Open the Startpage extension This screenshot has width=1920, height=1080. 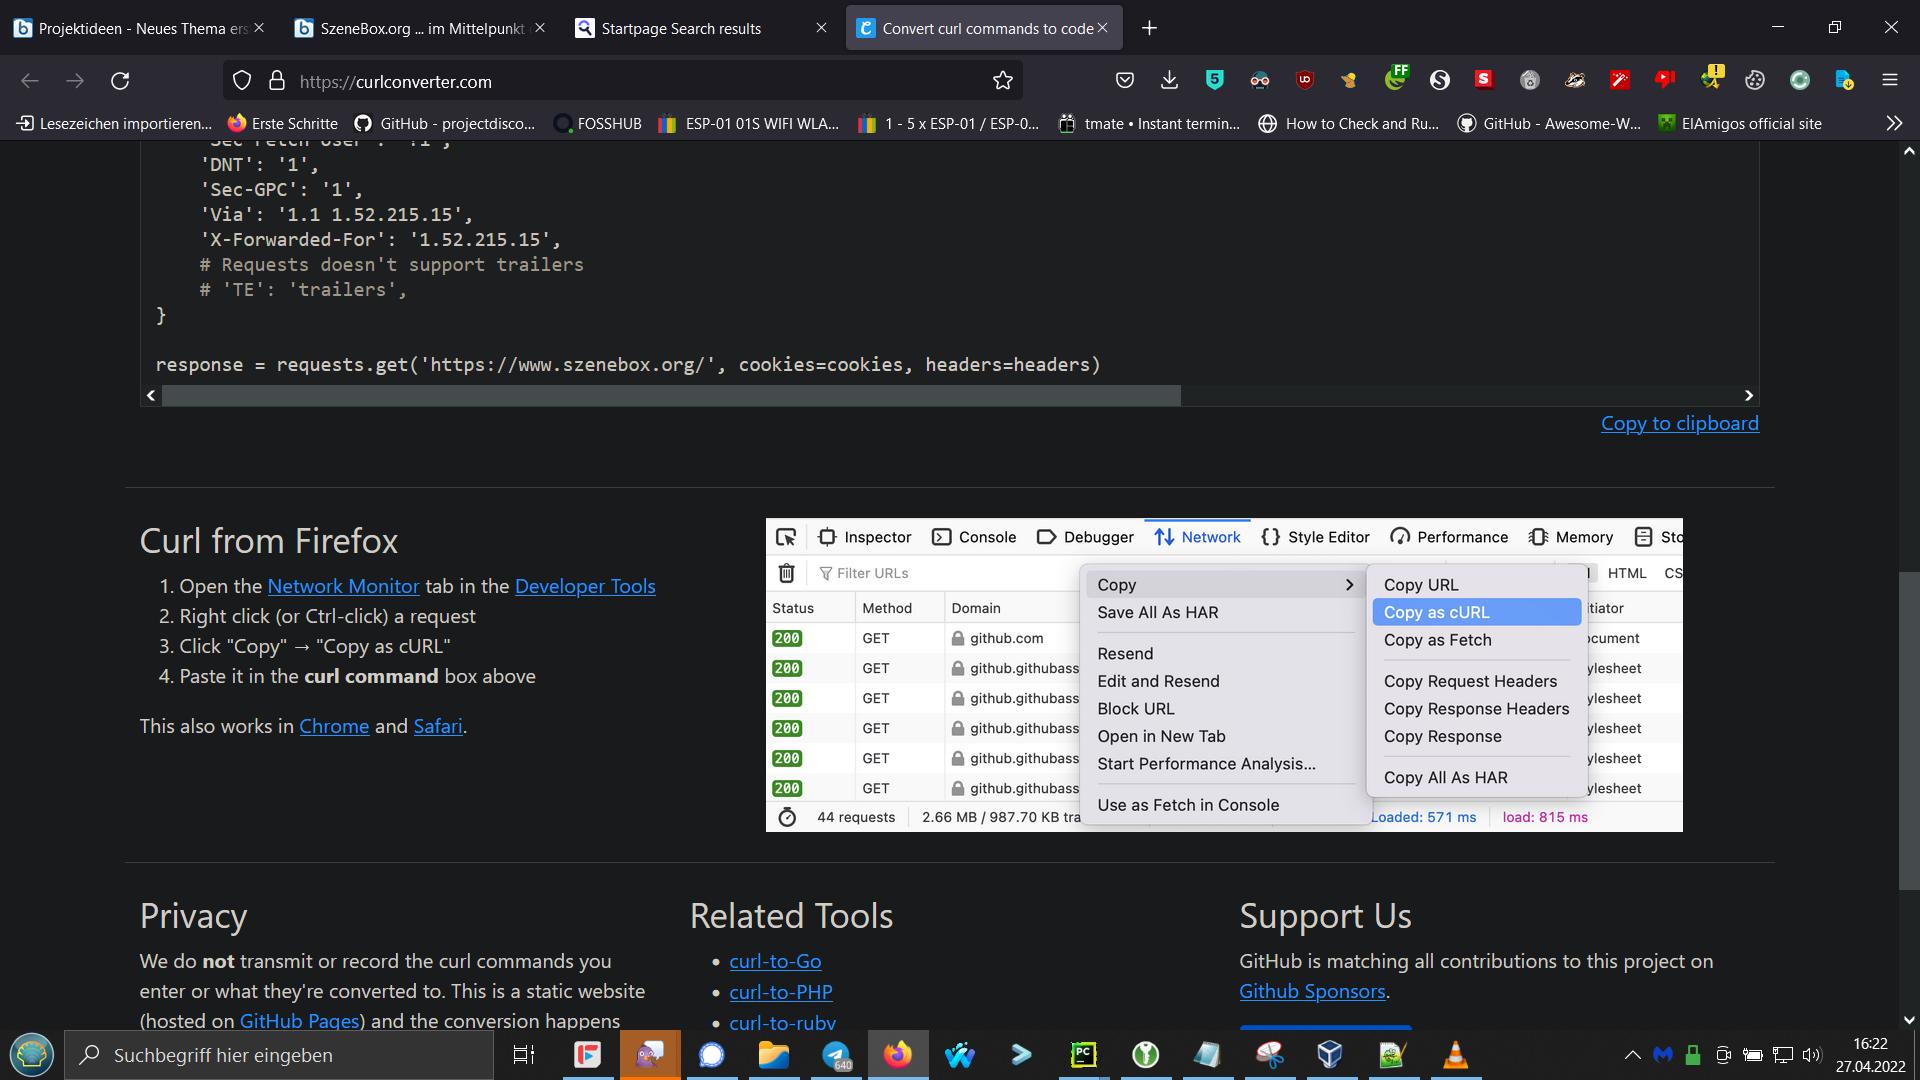click(x=1441, y=80)
